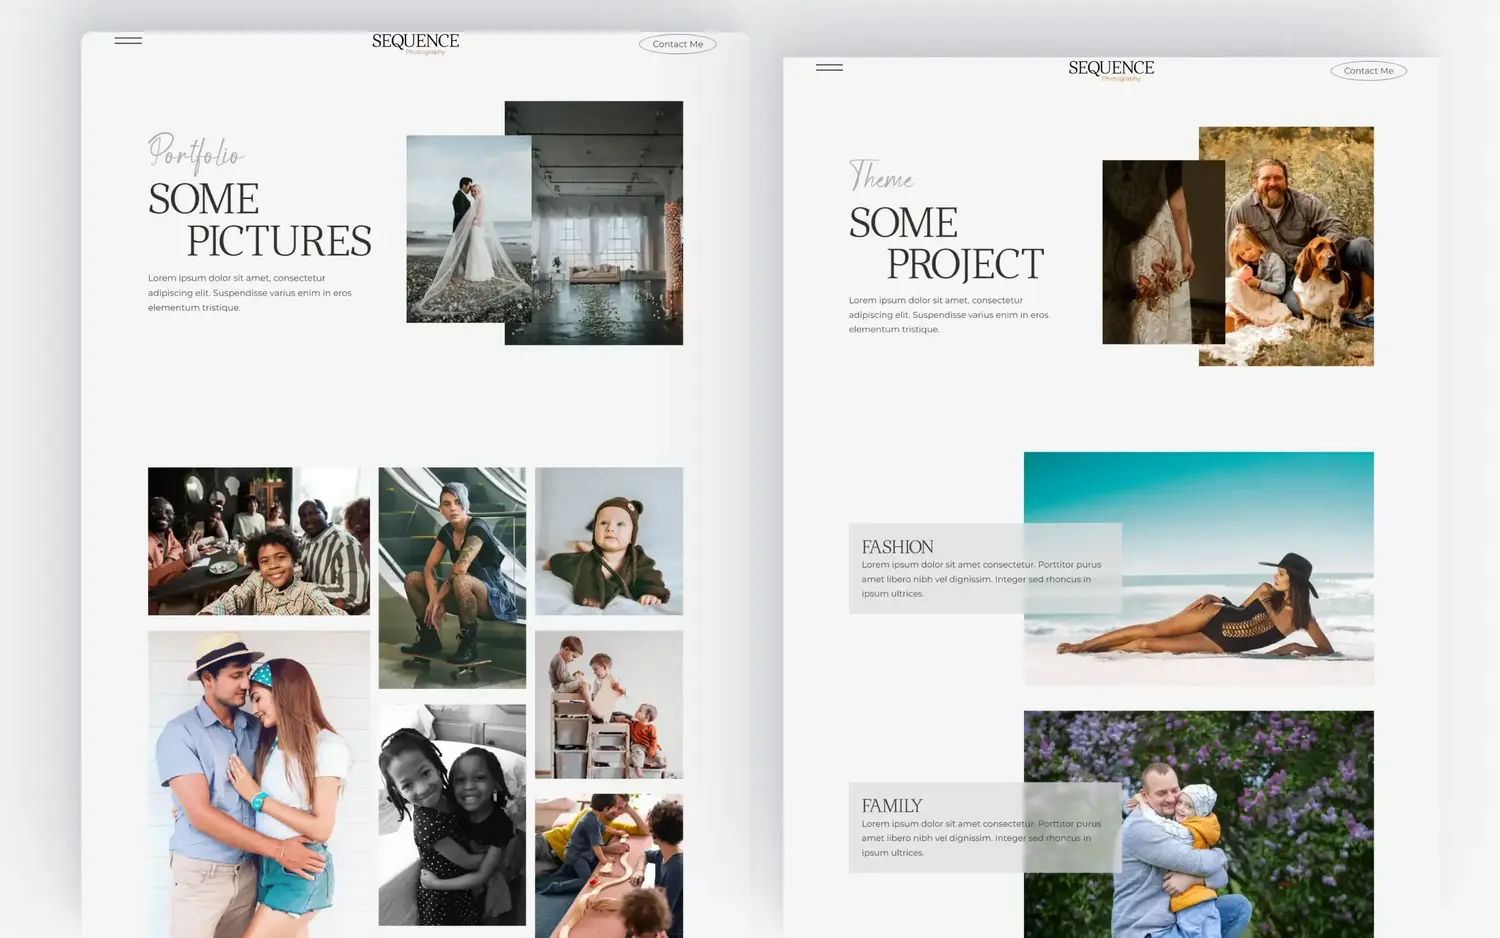Open the FAMILY project card
The width and height of the screenshot is (1500, 938).
[x=985, y=827]
